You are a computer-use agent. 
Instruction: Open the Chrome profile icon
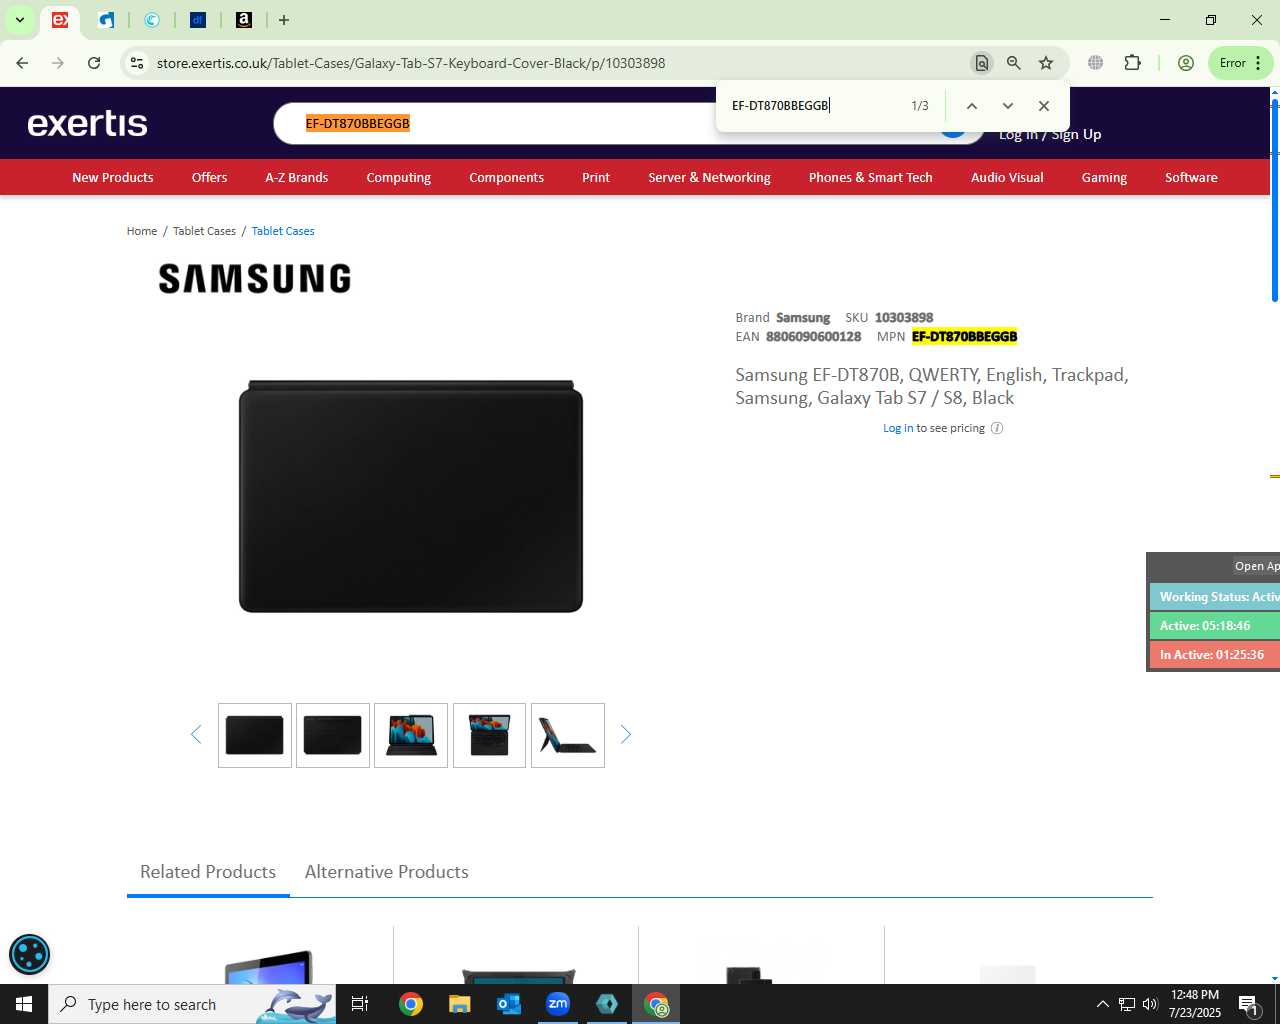(1186, 63)
